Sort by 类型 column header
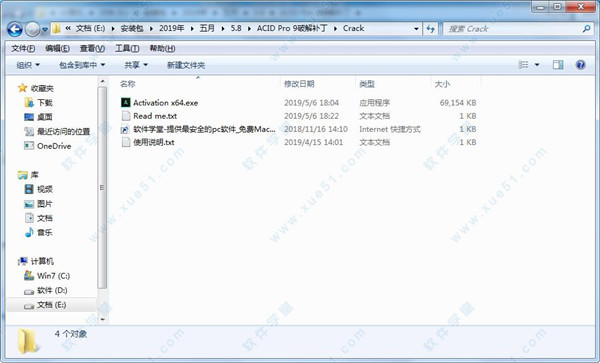This screenshot has height=363, width=600. [x=367, y=84]
